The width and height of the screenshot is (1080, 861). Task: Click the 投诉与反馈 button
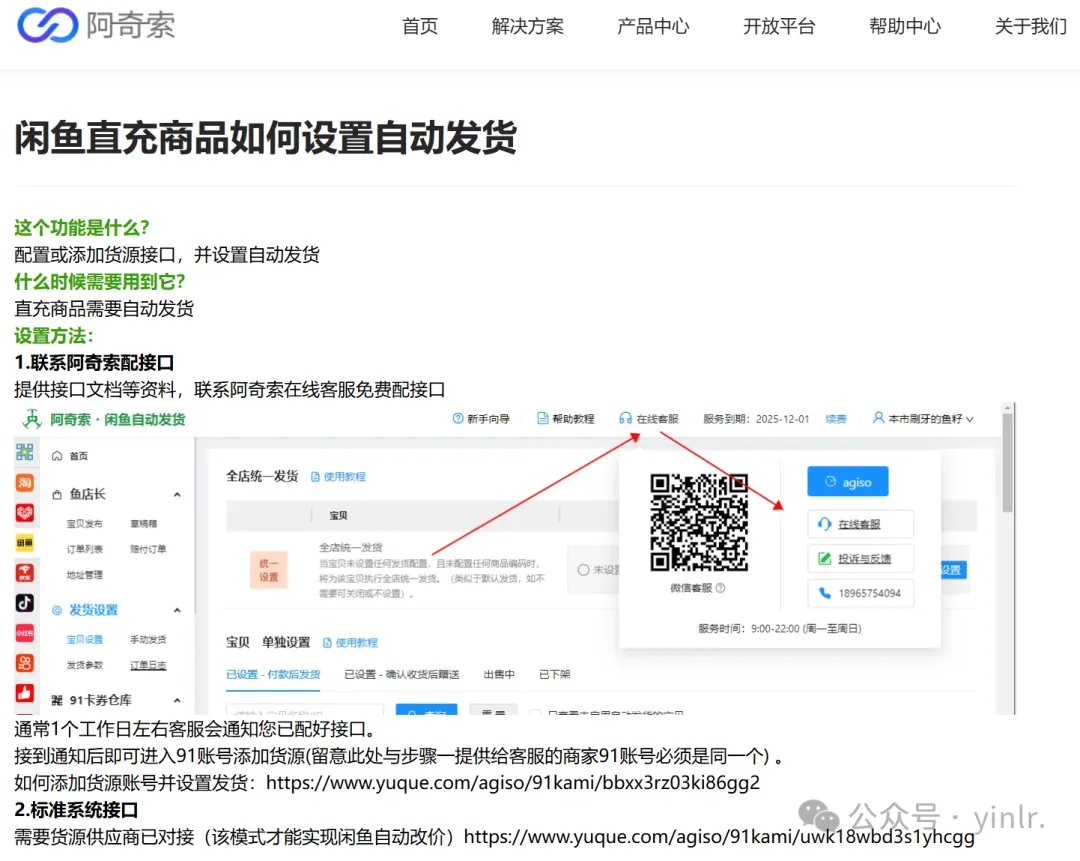click(860, 559)
